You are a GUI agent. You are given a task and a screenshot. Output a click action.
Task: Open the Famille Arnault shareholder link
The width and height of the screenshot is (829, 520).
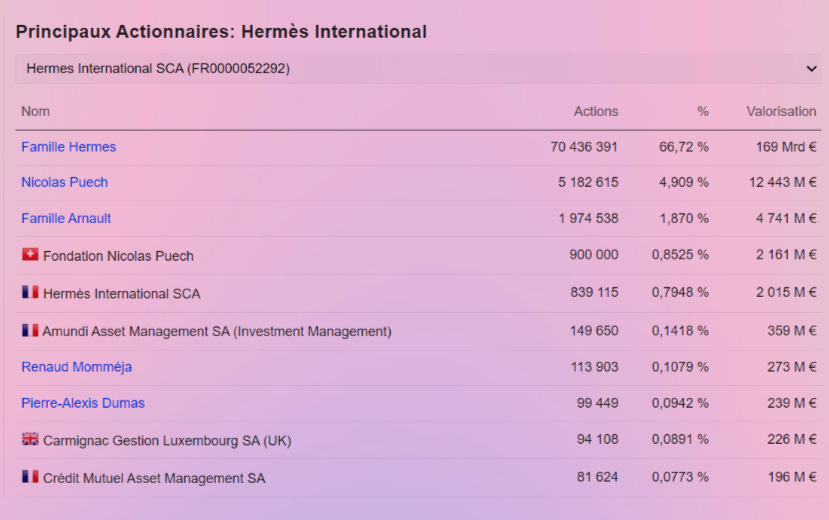(66, 218)
